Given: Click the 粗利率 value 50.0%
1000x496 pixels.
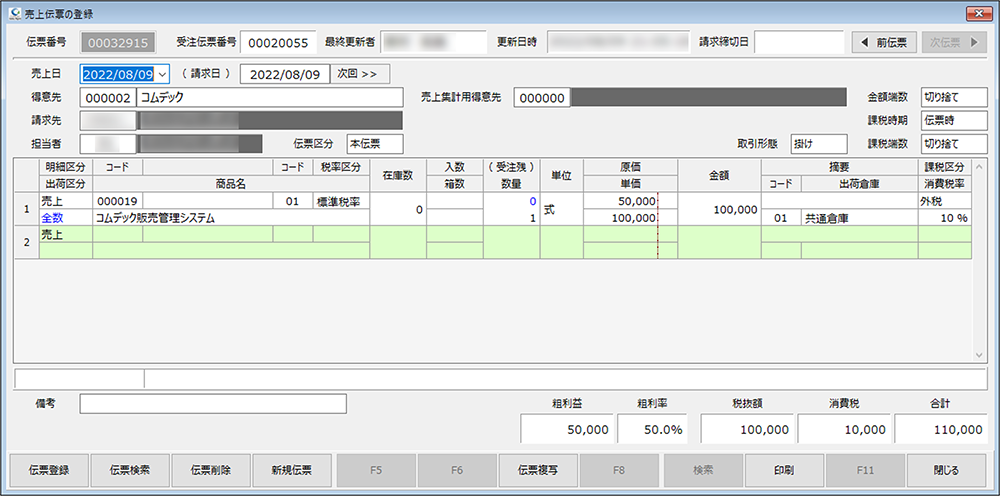Looking at the screenshot, I should click(x=650, y=430).
